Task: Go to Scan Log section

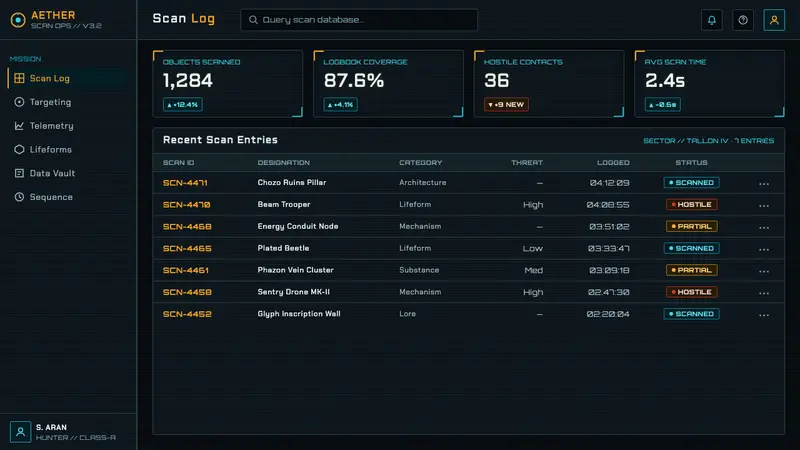Action: tap(69, 78)
